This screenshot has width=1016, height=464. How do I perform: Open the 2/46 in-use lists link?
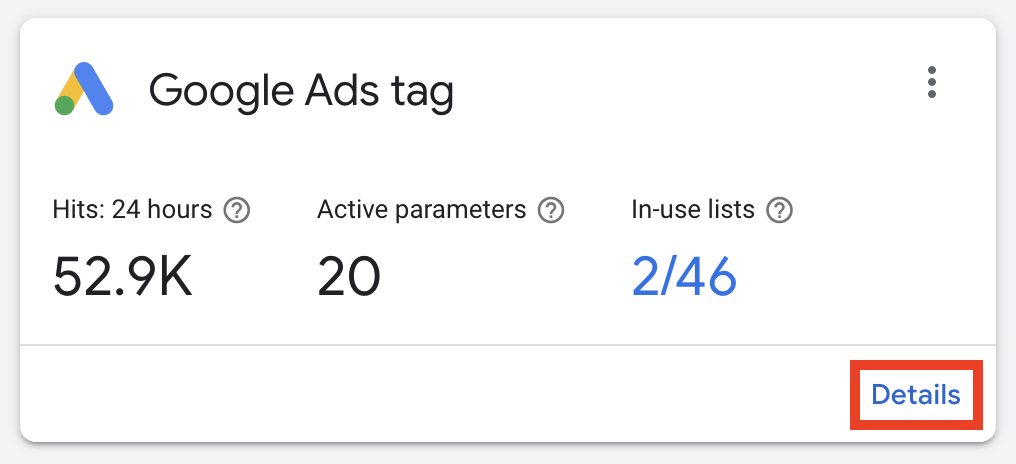(684, 276)
